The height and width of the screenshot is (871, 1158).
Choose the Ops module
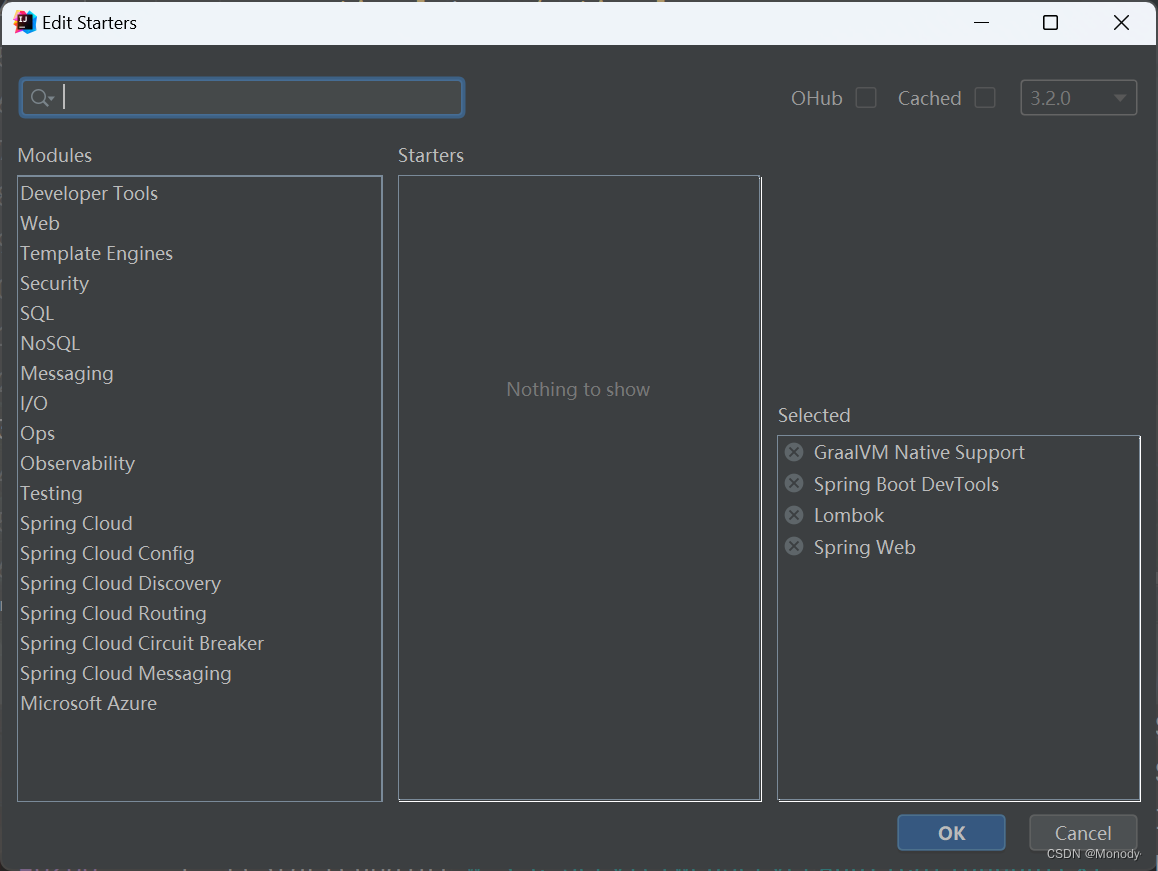pyautogui.click(x=199, y=434)
